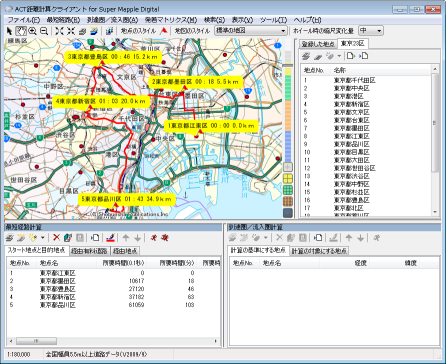Expand dropdown arrow in 東京23区 panel toolbar
This screenshot has height=364, width=446.
tap(339, 56)
